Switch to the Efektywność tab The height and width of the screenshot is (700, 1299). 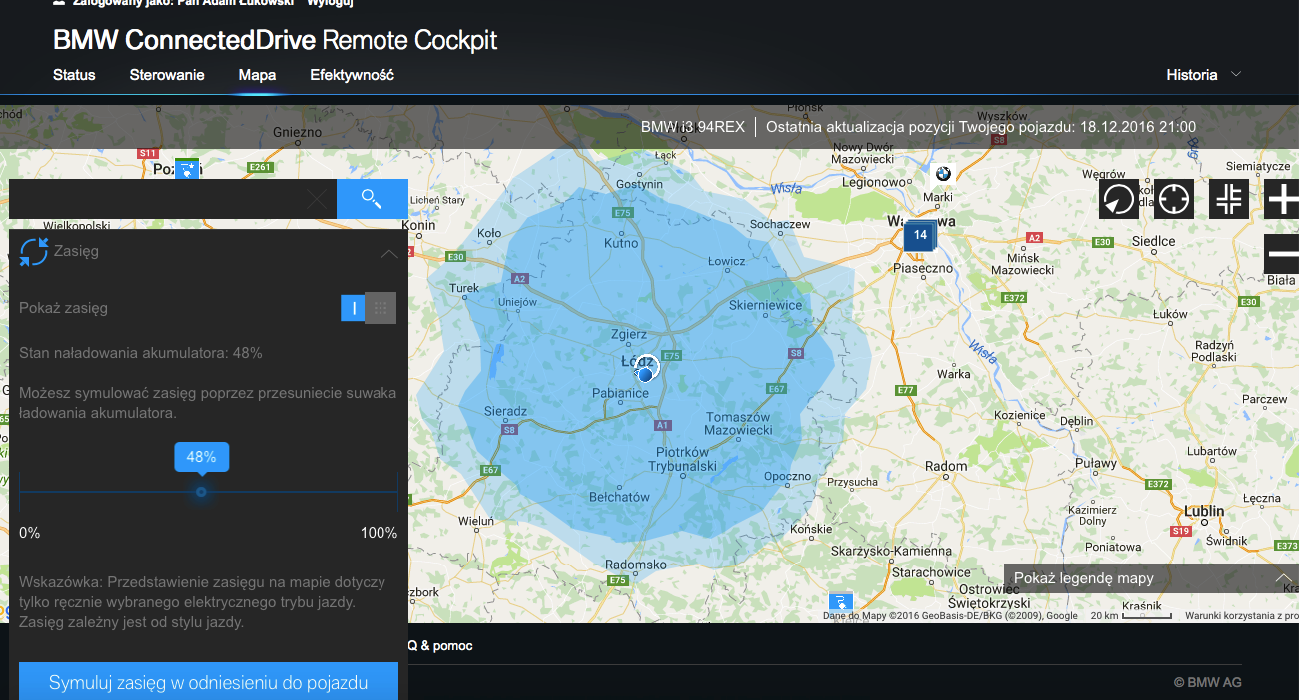click(x=352, y=75)
